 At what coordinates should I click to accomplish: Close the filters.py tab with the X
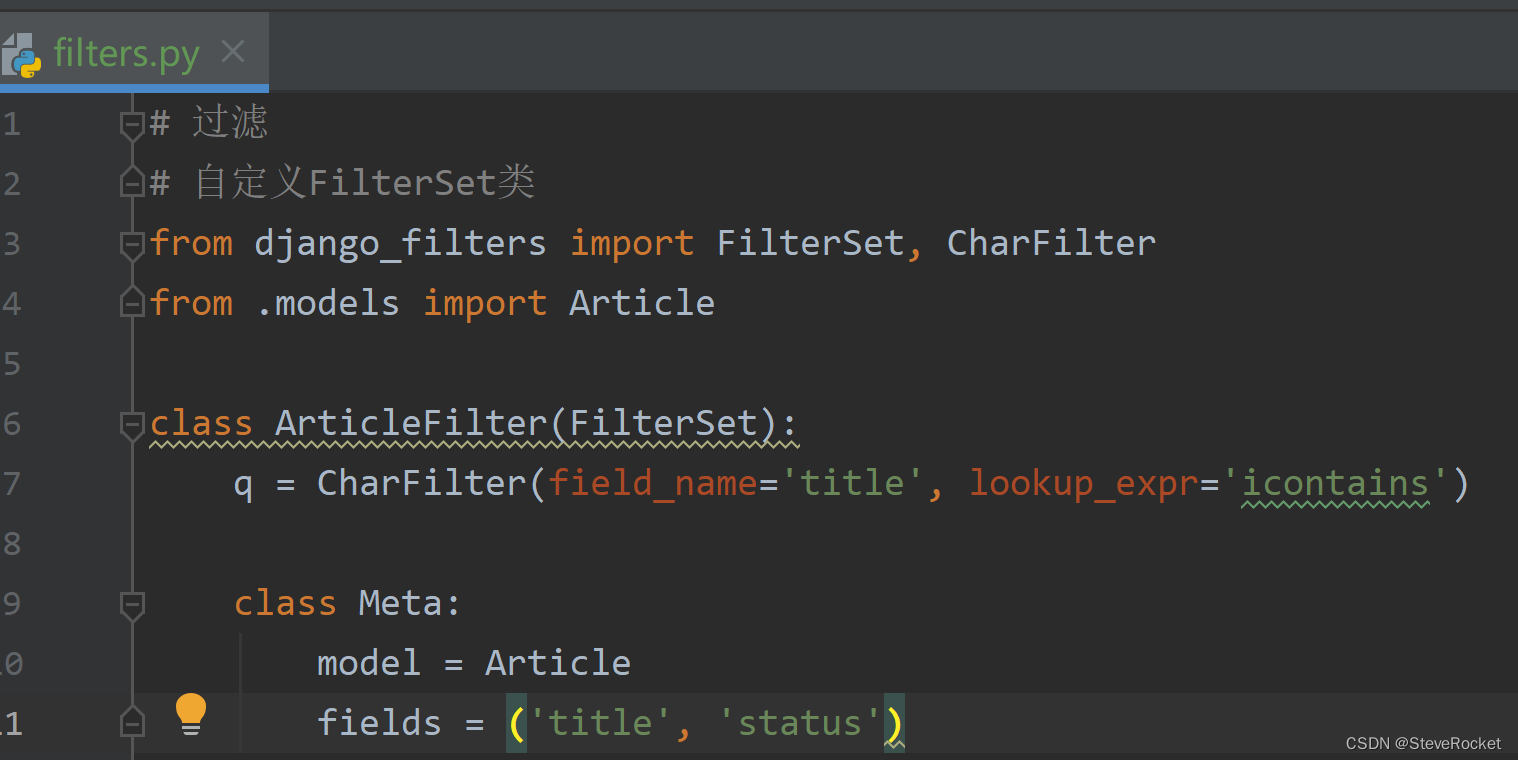pos(232,53)
